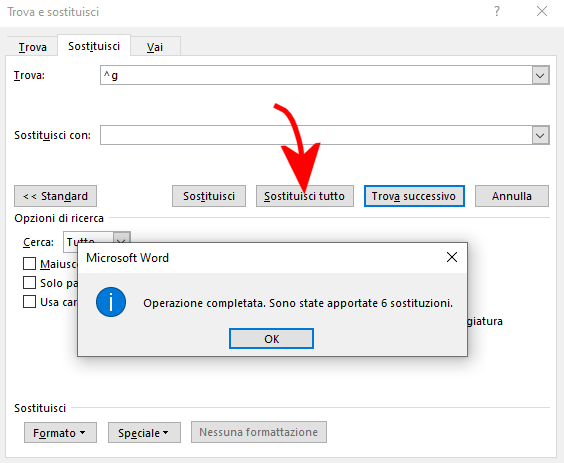Screen dimensions: 564x463
Task: Select the Sostituisci tab
Action: pos(94,46)
